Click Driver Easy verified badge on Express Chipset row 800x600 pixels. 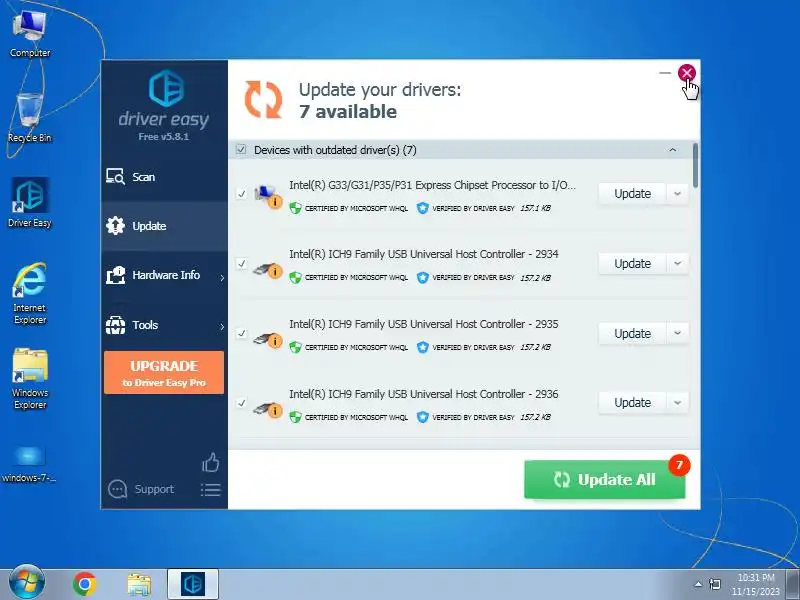point(422,208)
